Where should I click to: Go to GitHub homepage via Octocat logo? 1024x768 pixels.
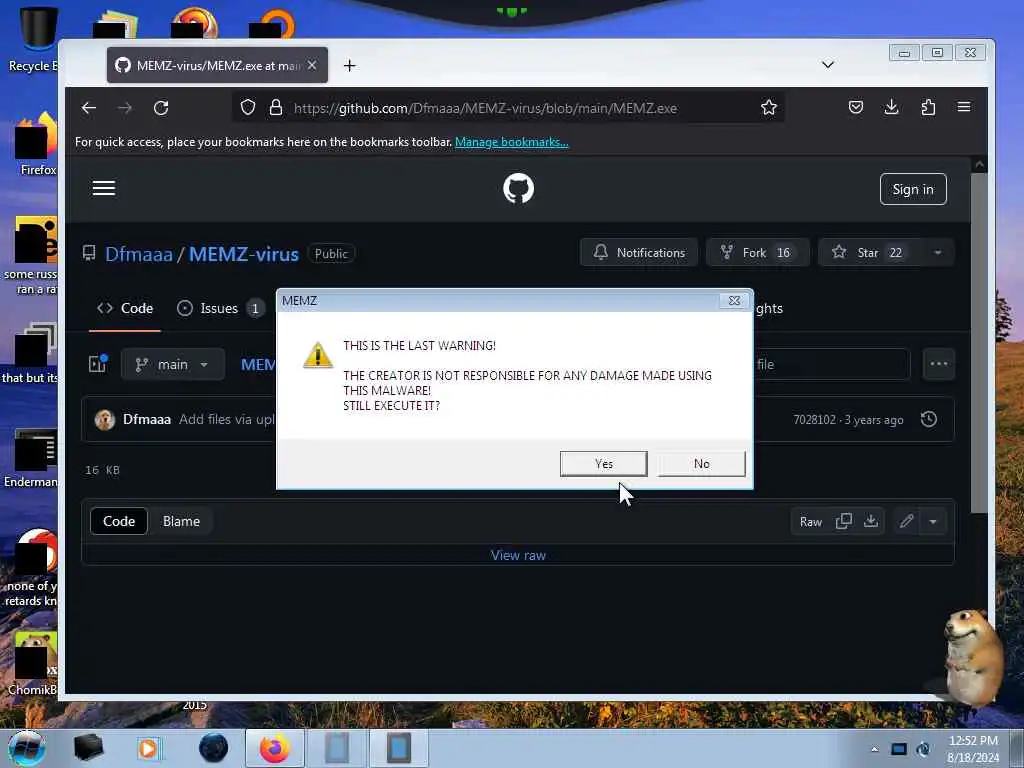pos(519,189)
